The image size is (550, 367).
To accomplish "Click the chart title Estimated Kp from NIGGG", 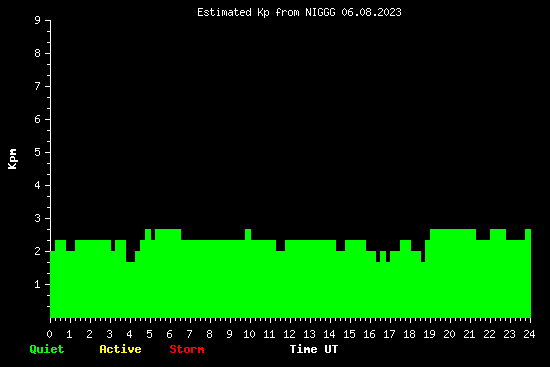I will pyautogui.click(x=299, y=12).
